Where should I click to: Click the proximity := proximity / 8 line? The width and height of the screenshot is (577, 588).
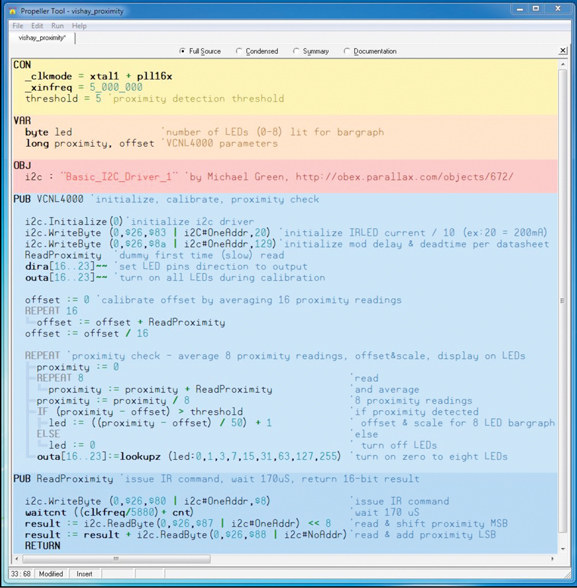click(113, 400)
